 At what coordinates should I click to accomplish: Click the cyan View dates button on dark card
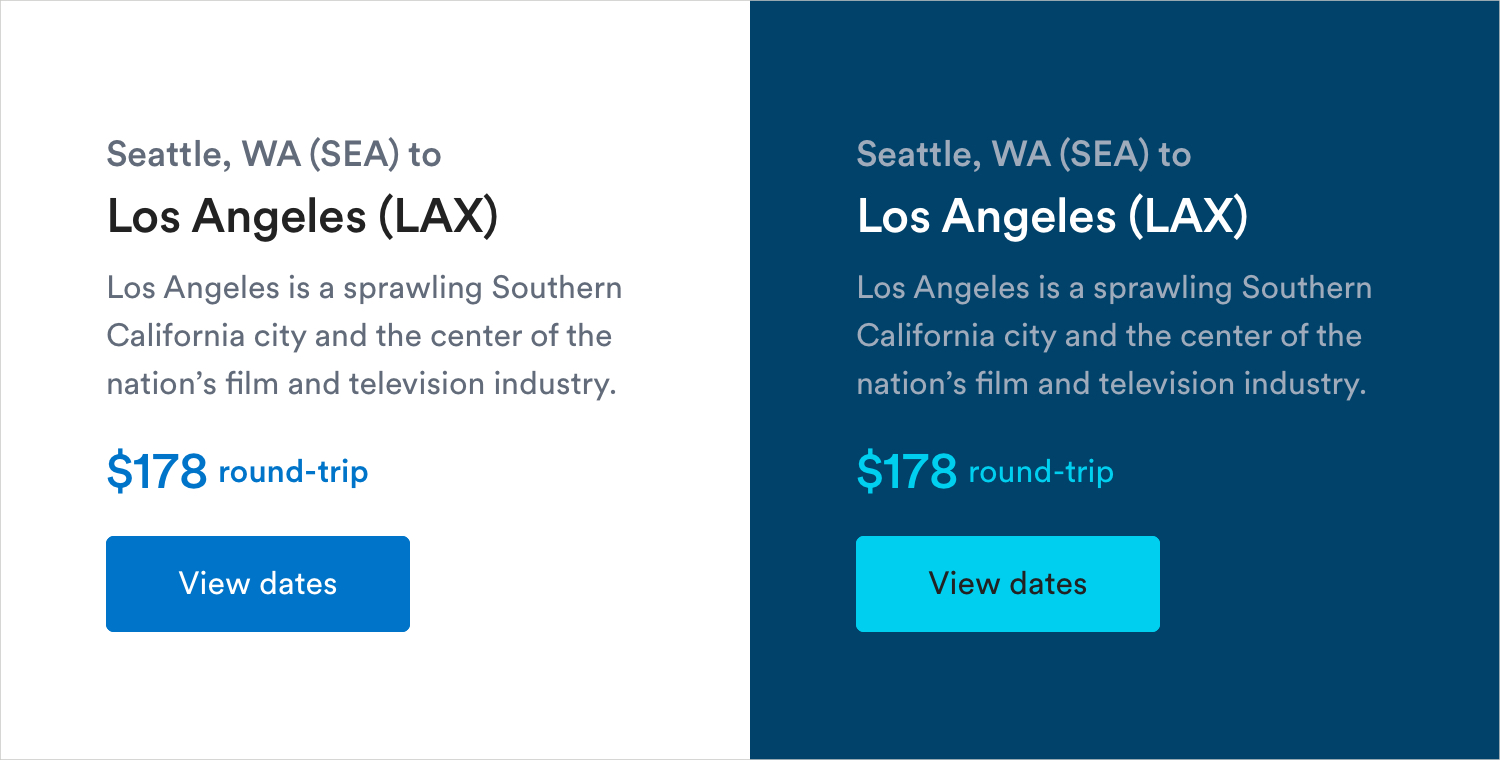point(1008,584)
